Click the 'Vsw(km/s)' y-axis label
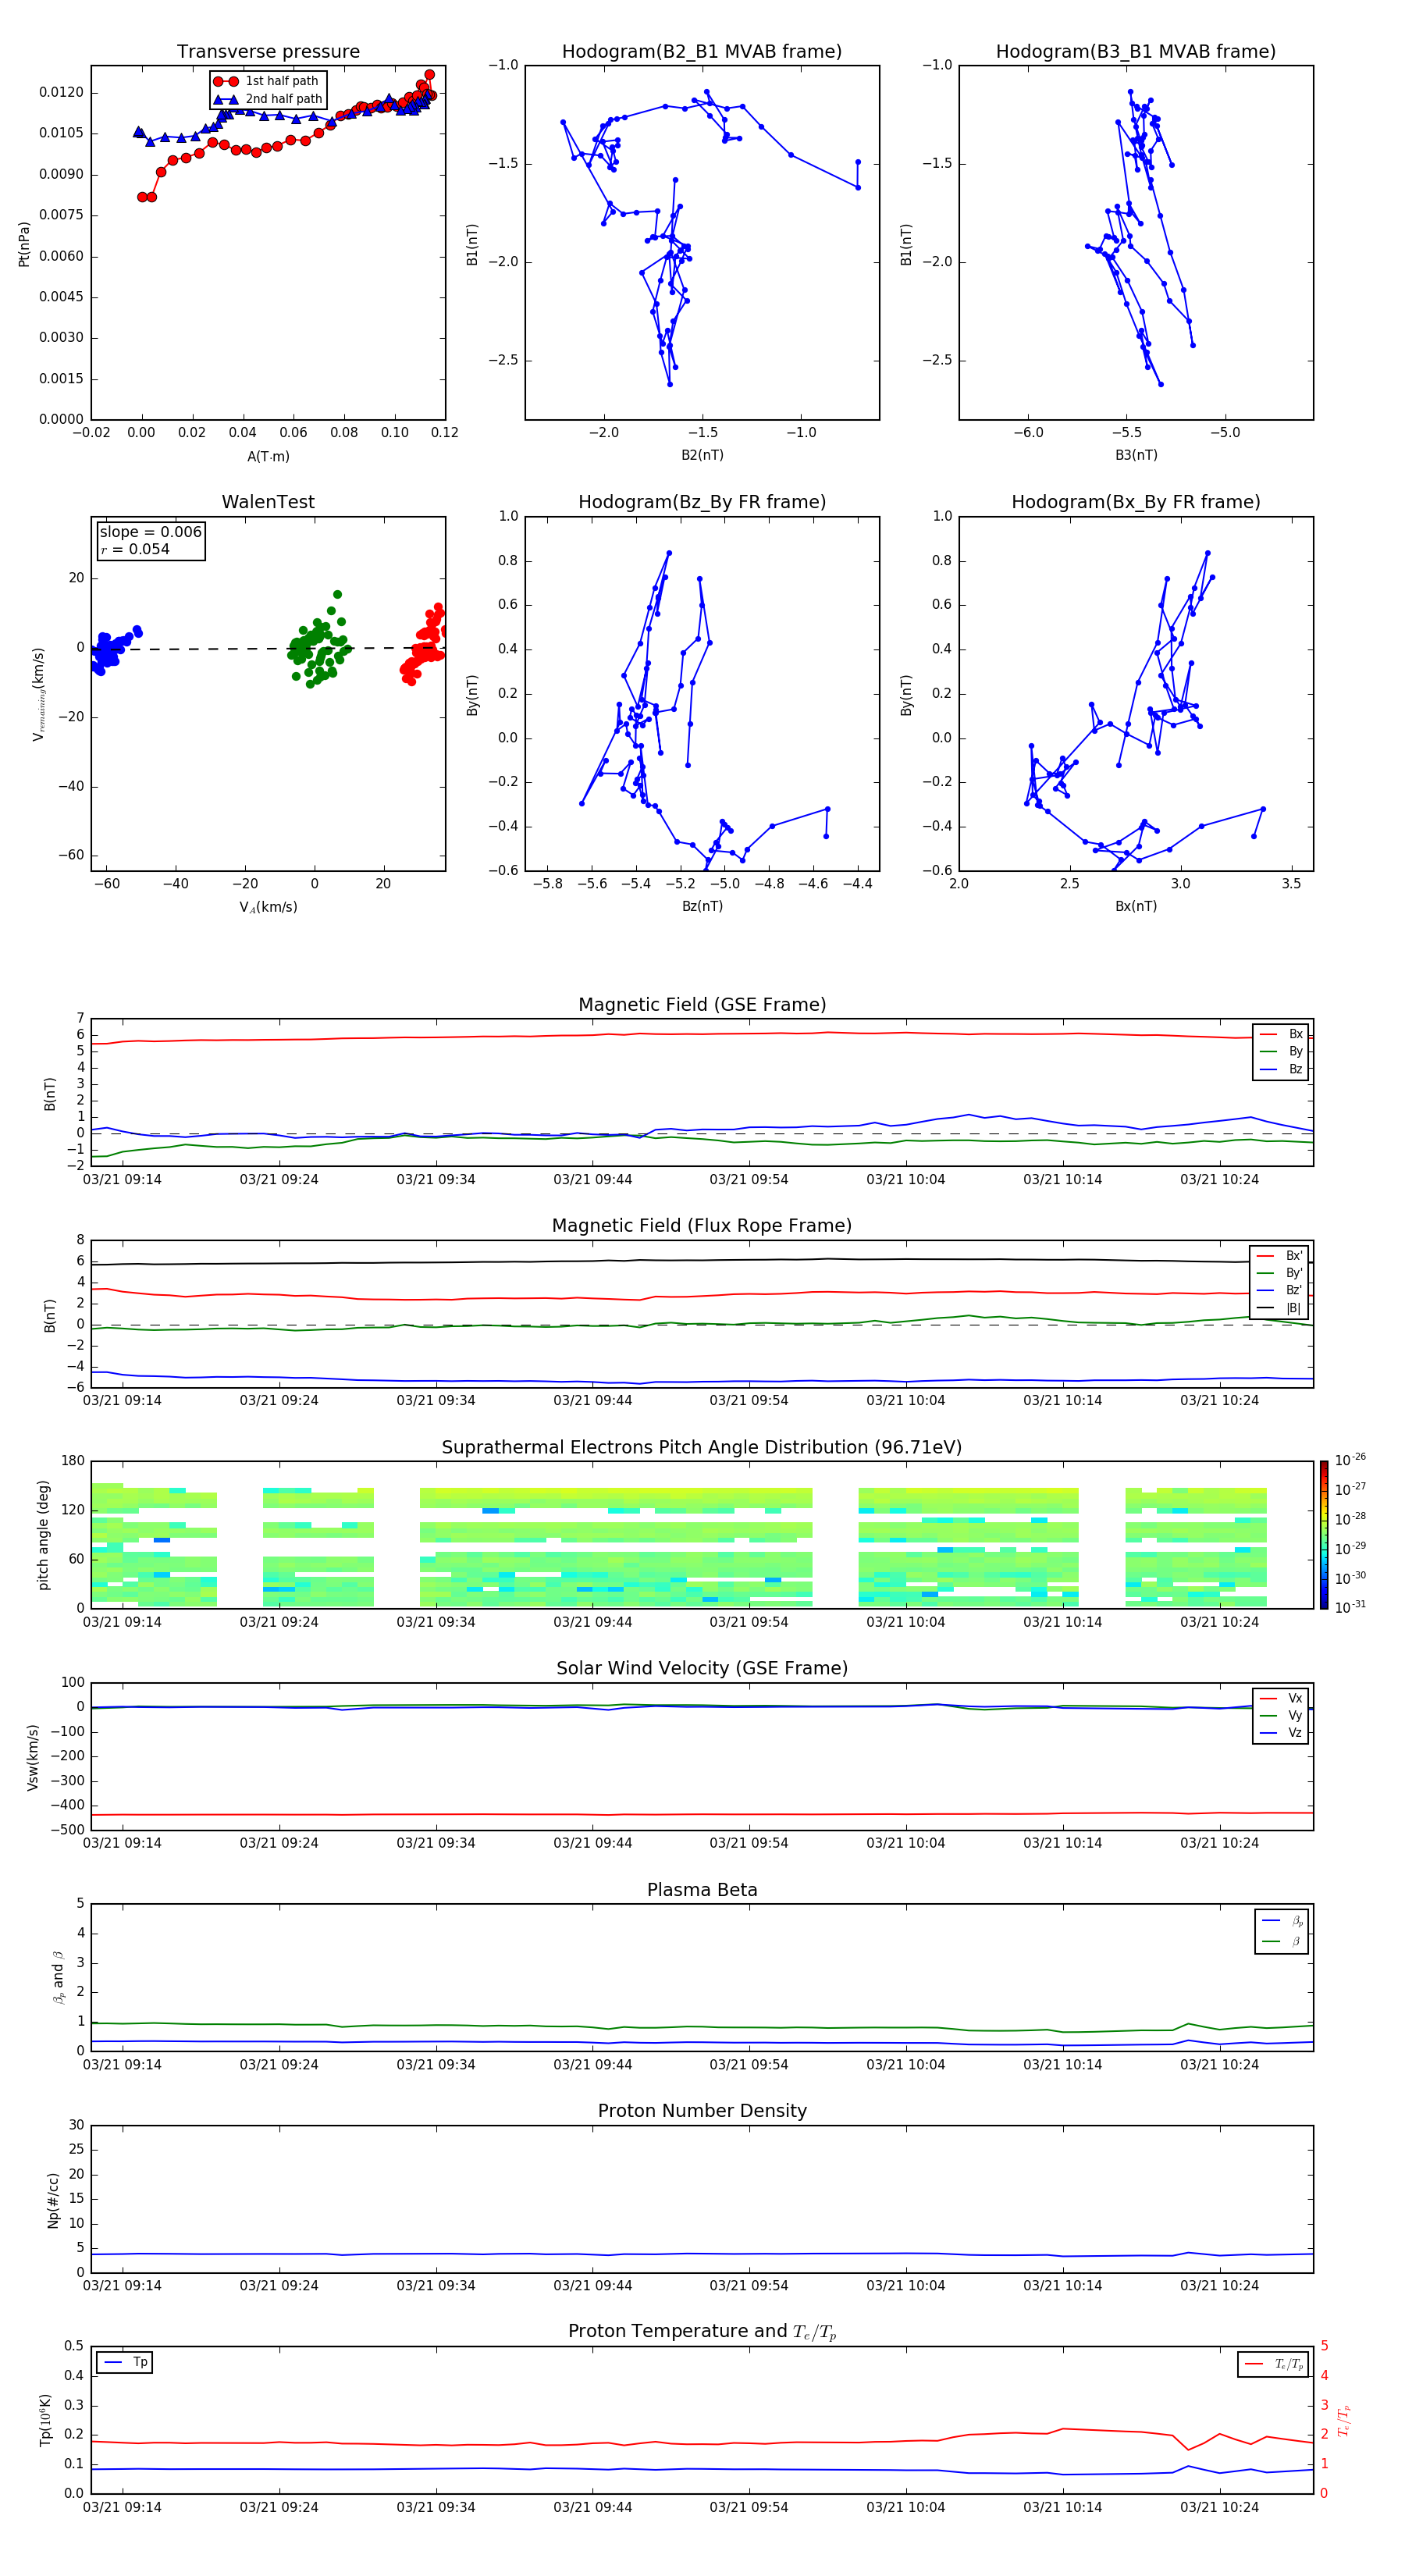This screenshot has width=1405, height=2576. [33, 1757]
